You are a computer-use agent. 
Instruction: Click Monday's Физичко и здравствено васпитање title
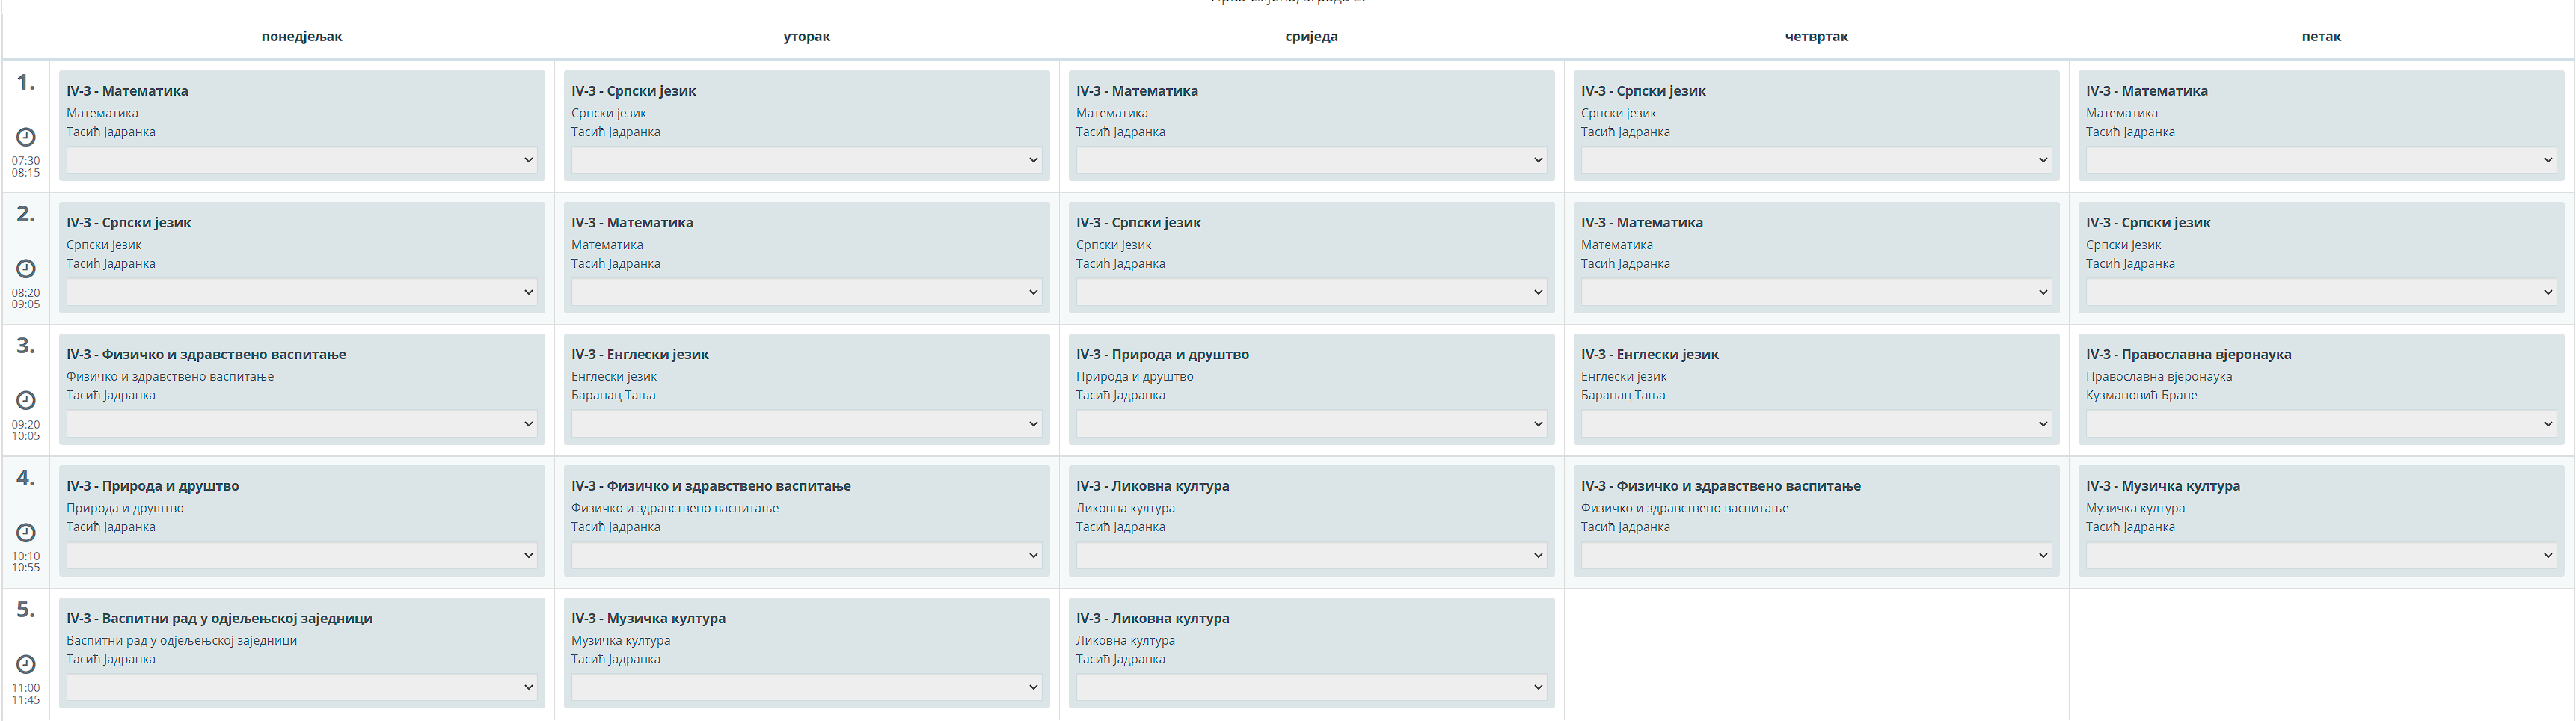coord(206,354)
